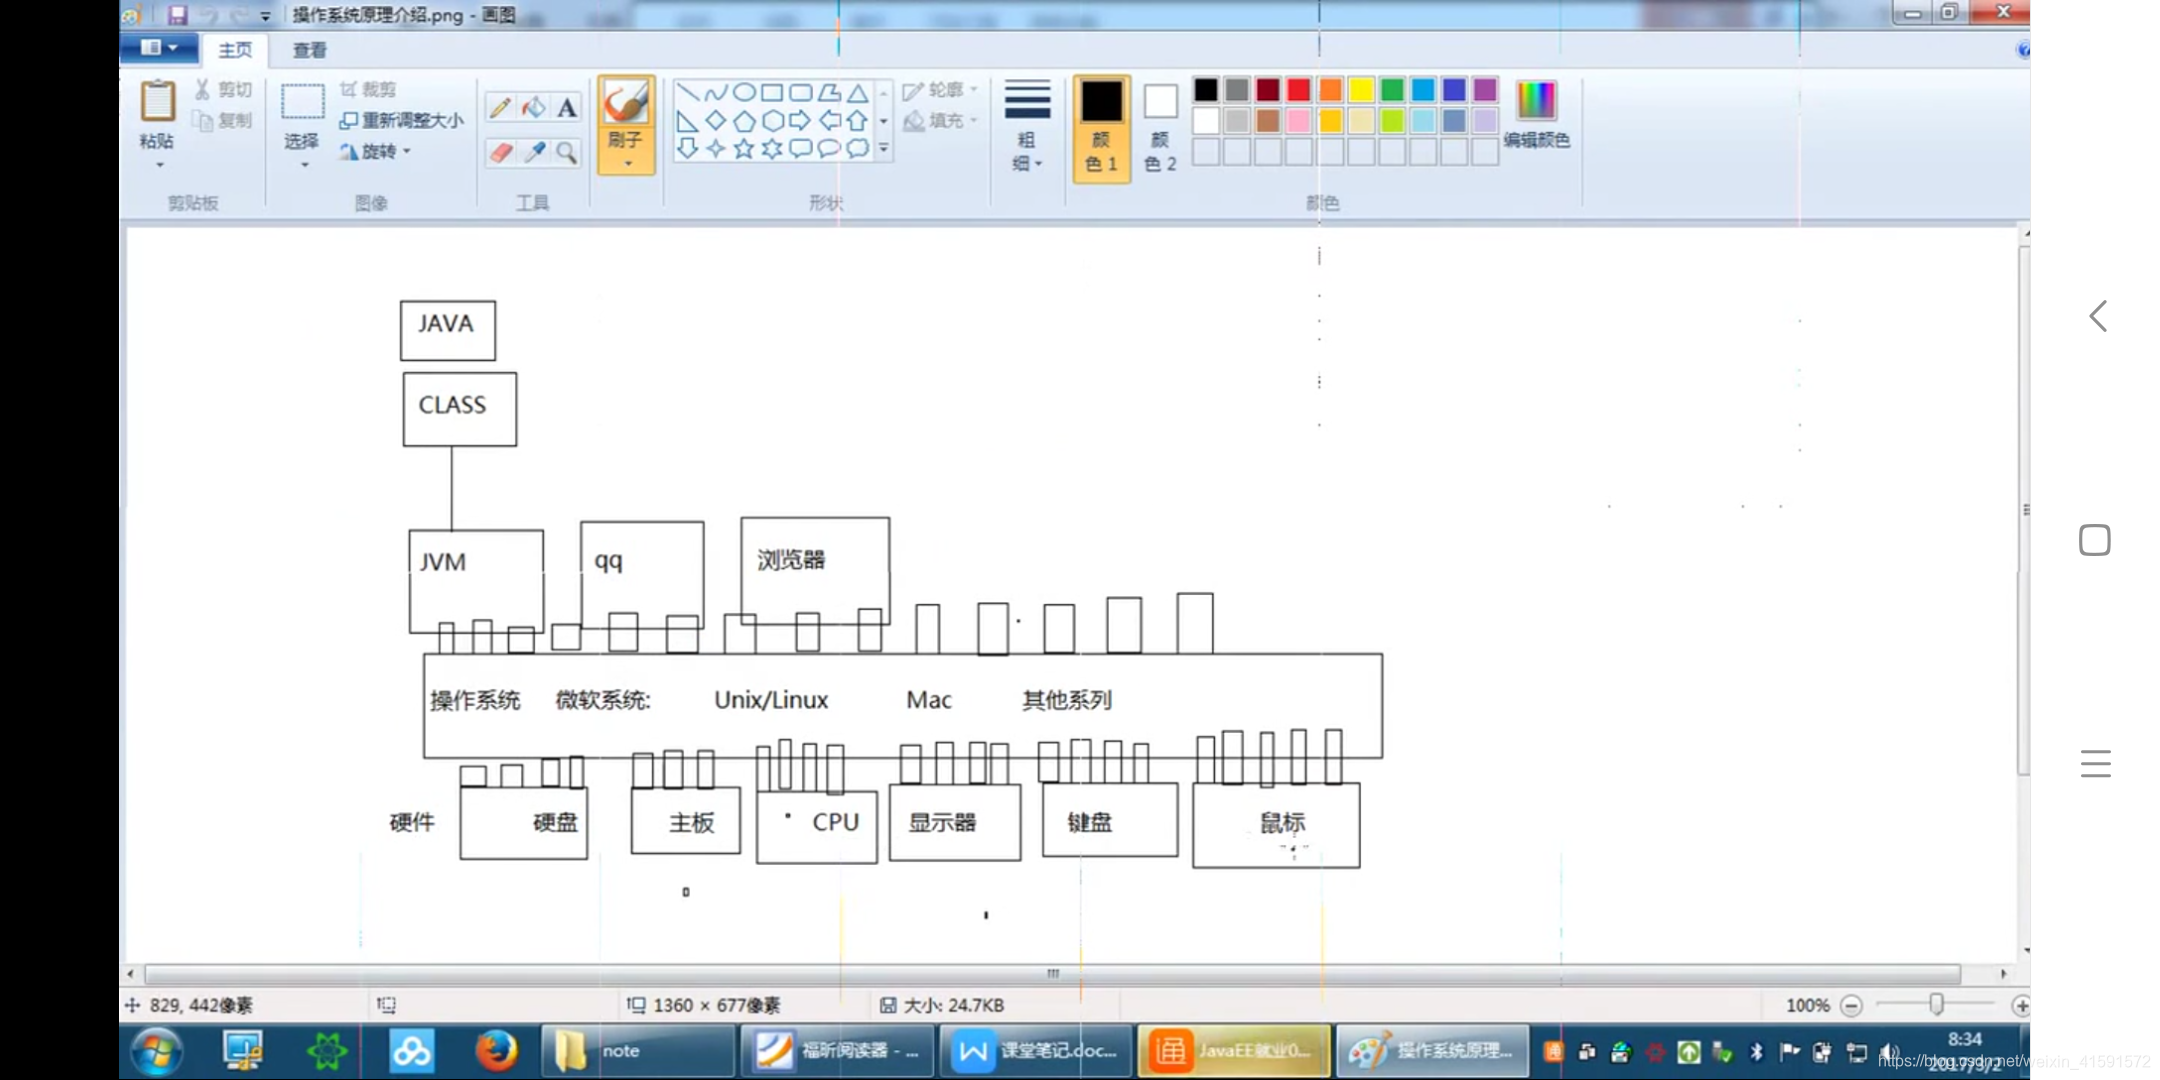2160x1080 pixels.
Task: Click the Crop button
Action: (368, 90)
